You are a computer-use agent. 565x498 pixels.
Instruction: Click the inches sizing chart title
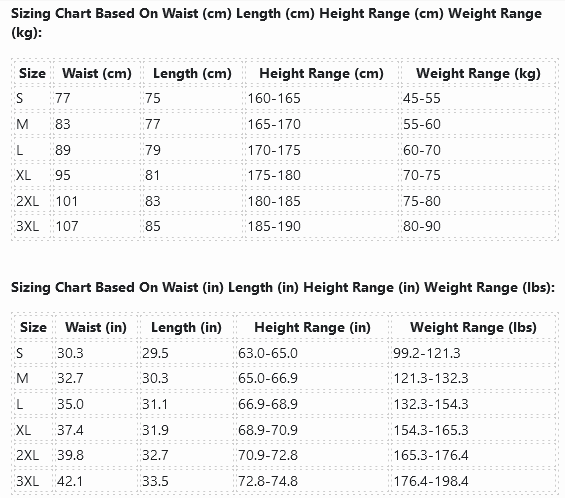click(283, 288)
